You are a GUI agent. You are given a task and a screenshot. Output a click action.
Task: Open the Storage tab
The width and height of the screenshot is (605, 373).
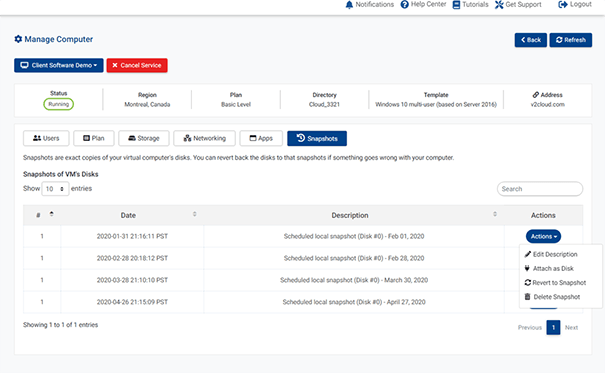pyautogui.click(x=144, y=138)
